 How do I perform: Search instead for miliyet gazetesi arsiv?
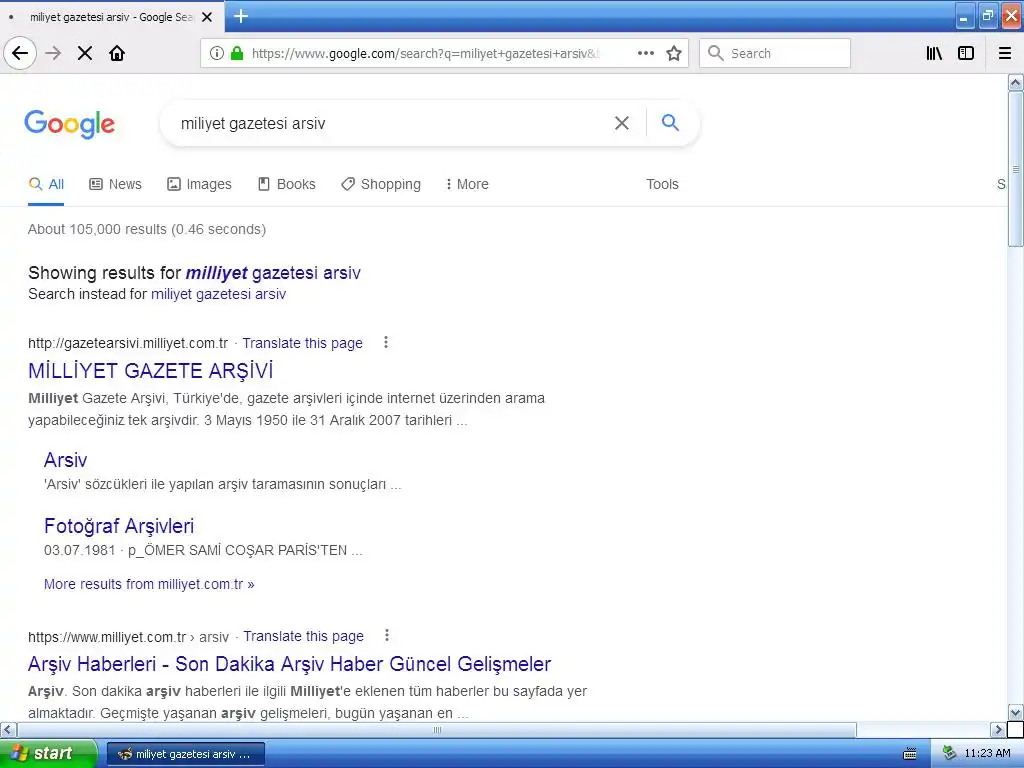point(218,294)
